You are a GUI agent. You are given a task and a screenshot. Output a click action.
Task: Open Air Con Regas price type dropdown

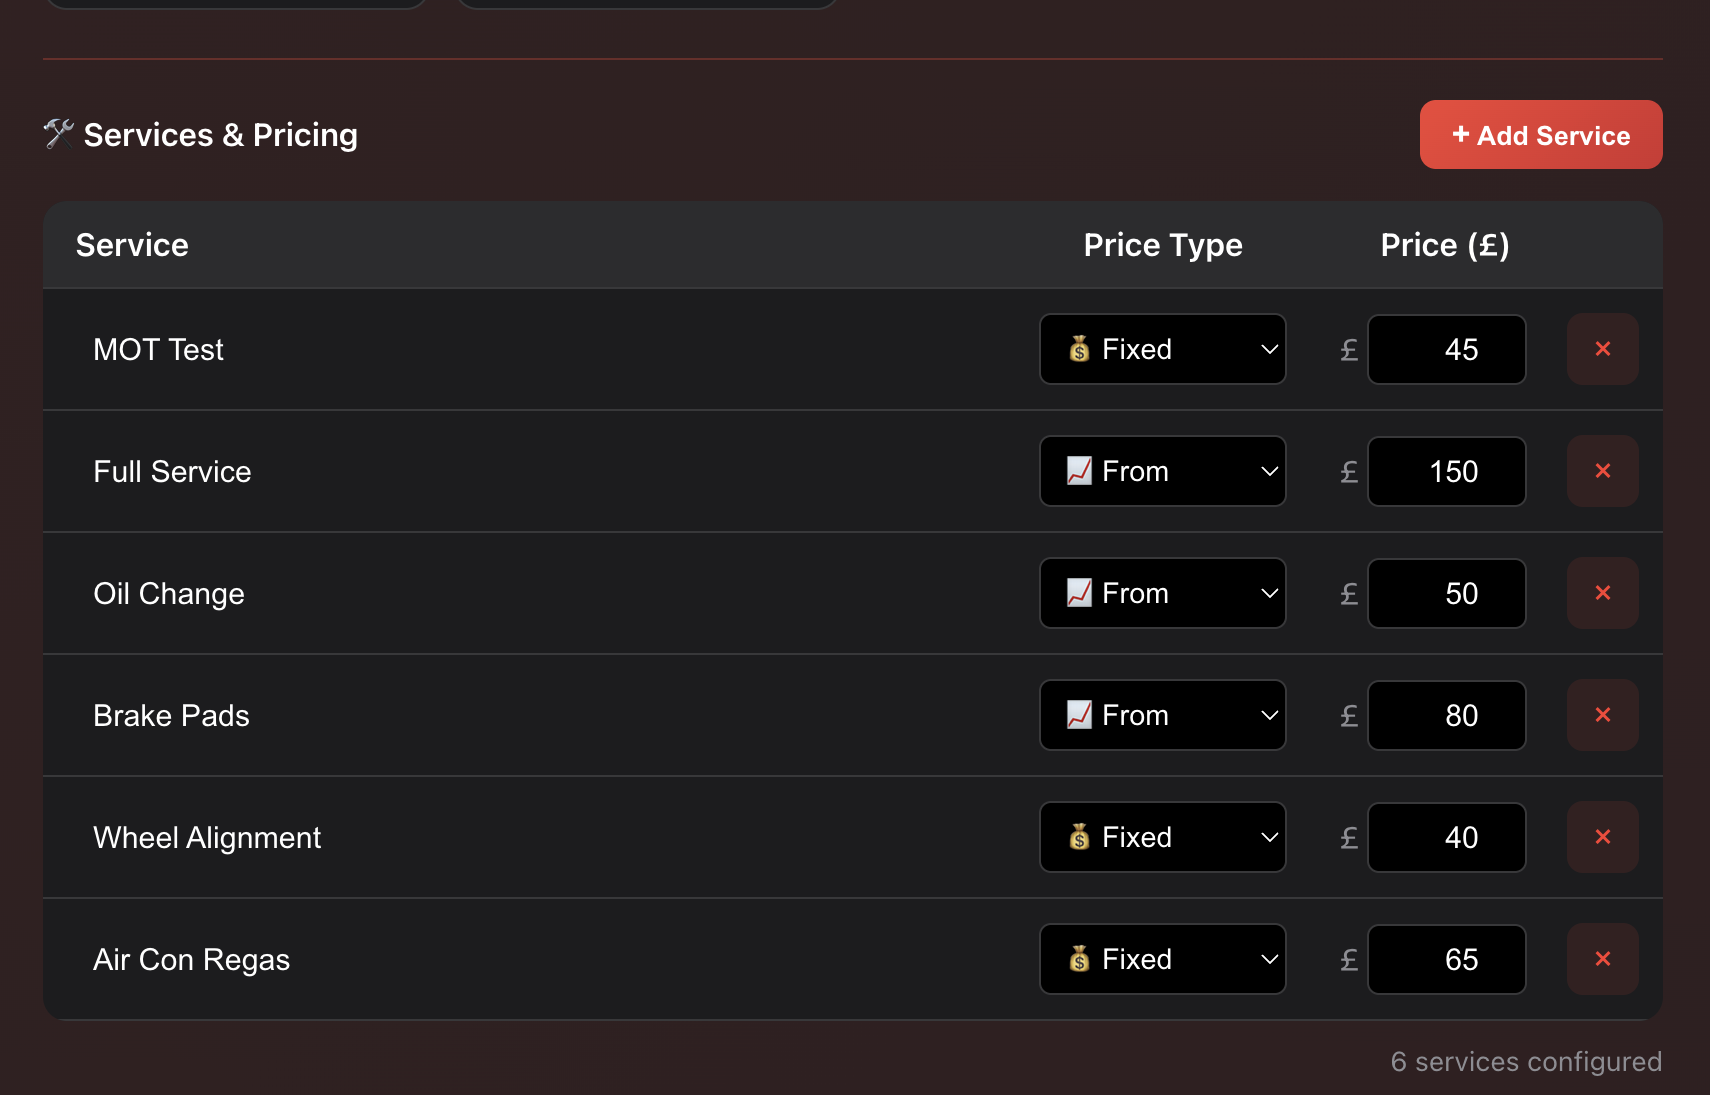1162,959
